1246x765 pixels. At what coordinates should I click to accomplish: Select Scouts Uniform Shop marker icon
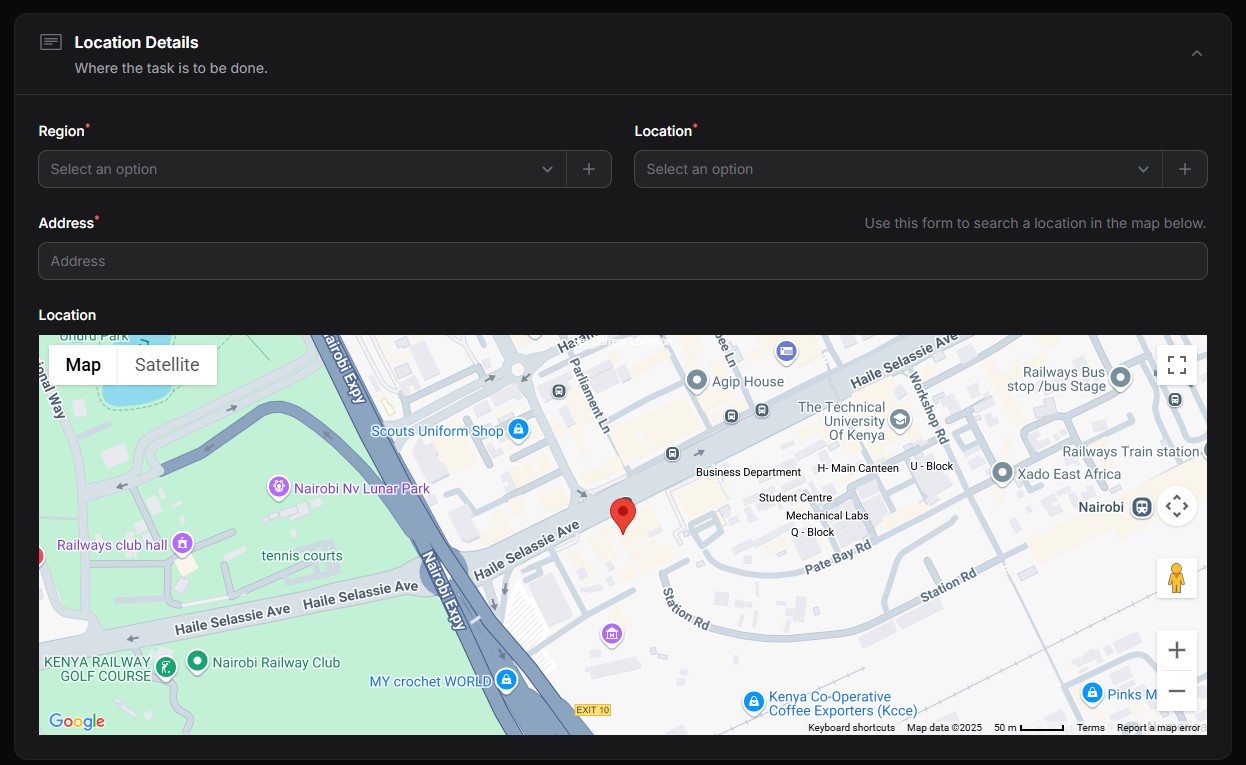[x=517, y=430]
